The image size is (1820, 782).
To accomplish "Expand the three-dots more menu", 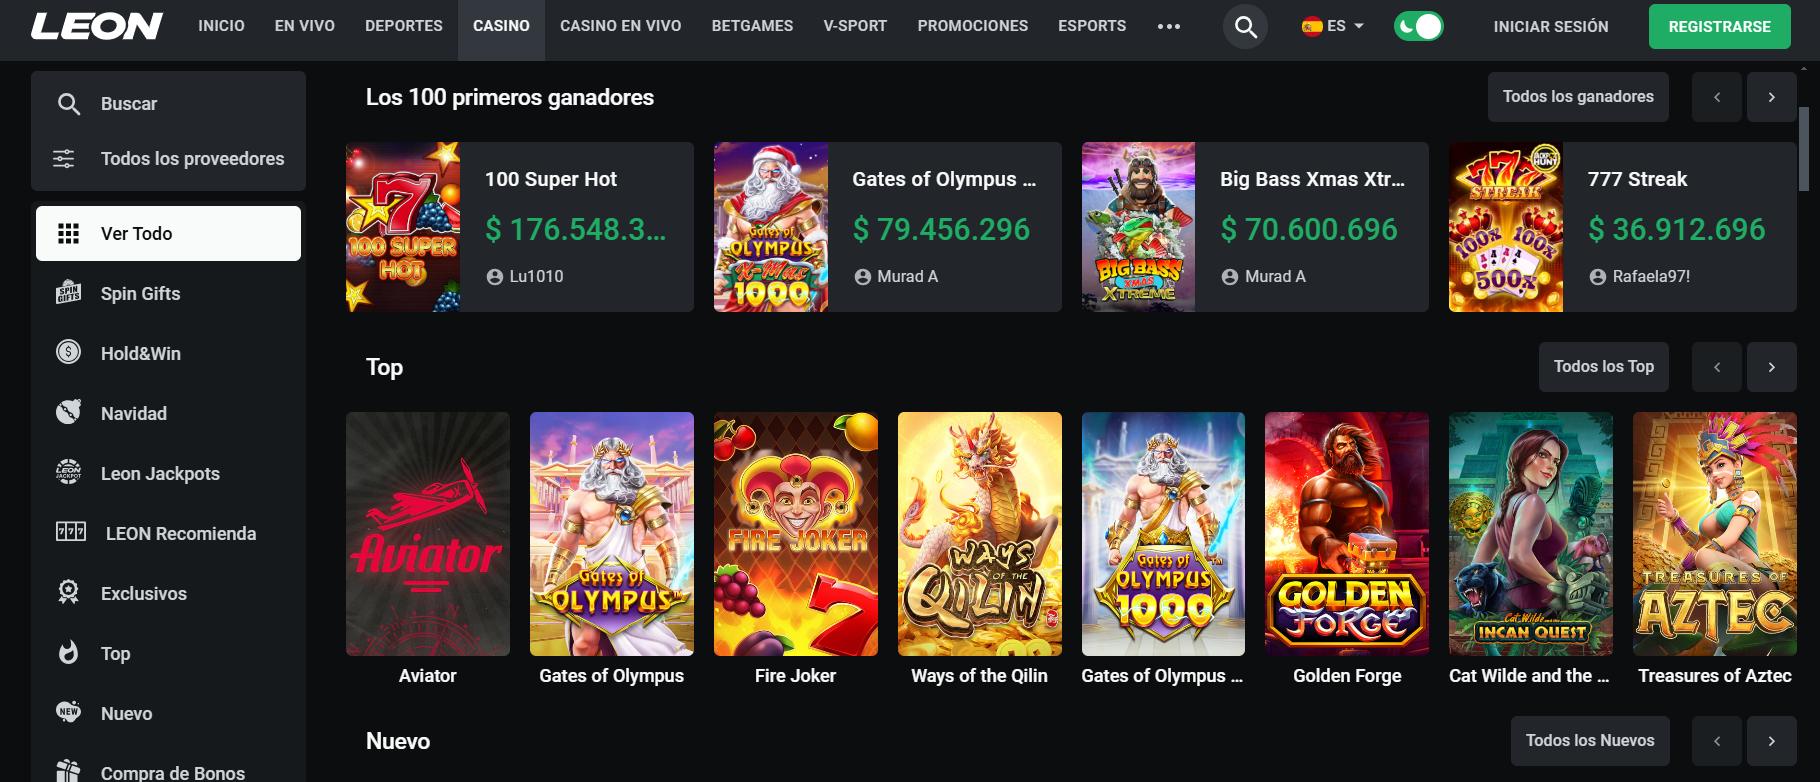I will [x=1168, y=27].
